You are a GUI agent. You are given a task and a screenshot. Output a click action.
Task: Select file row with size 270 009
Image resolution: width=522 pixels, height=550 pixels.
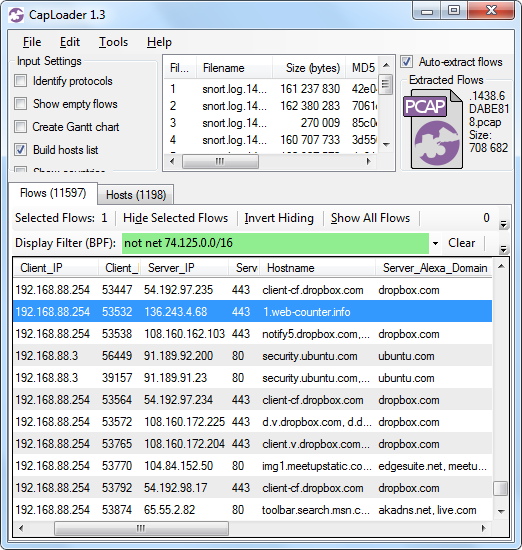tap(271, 123)
